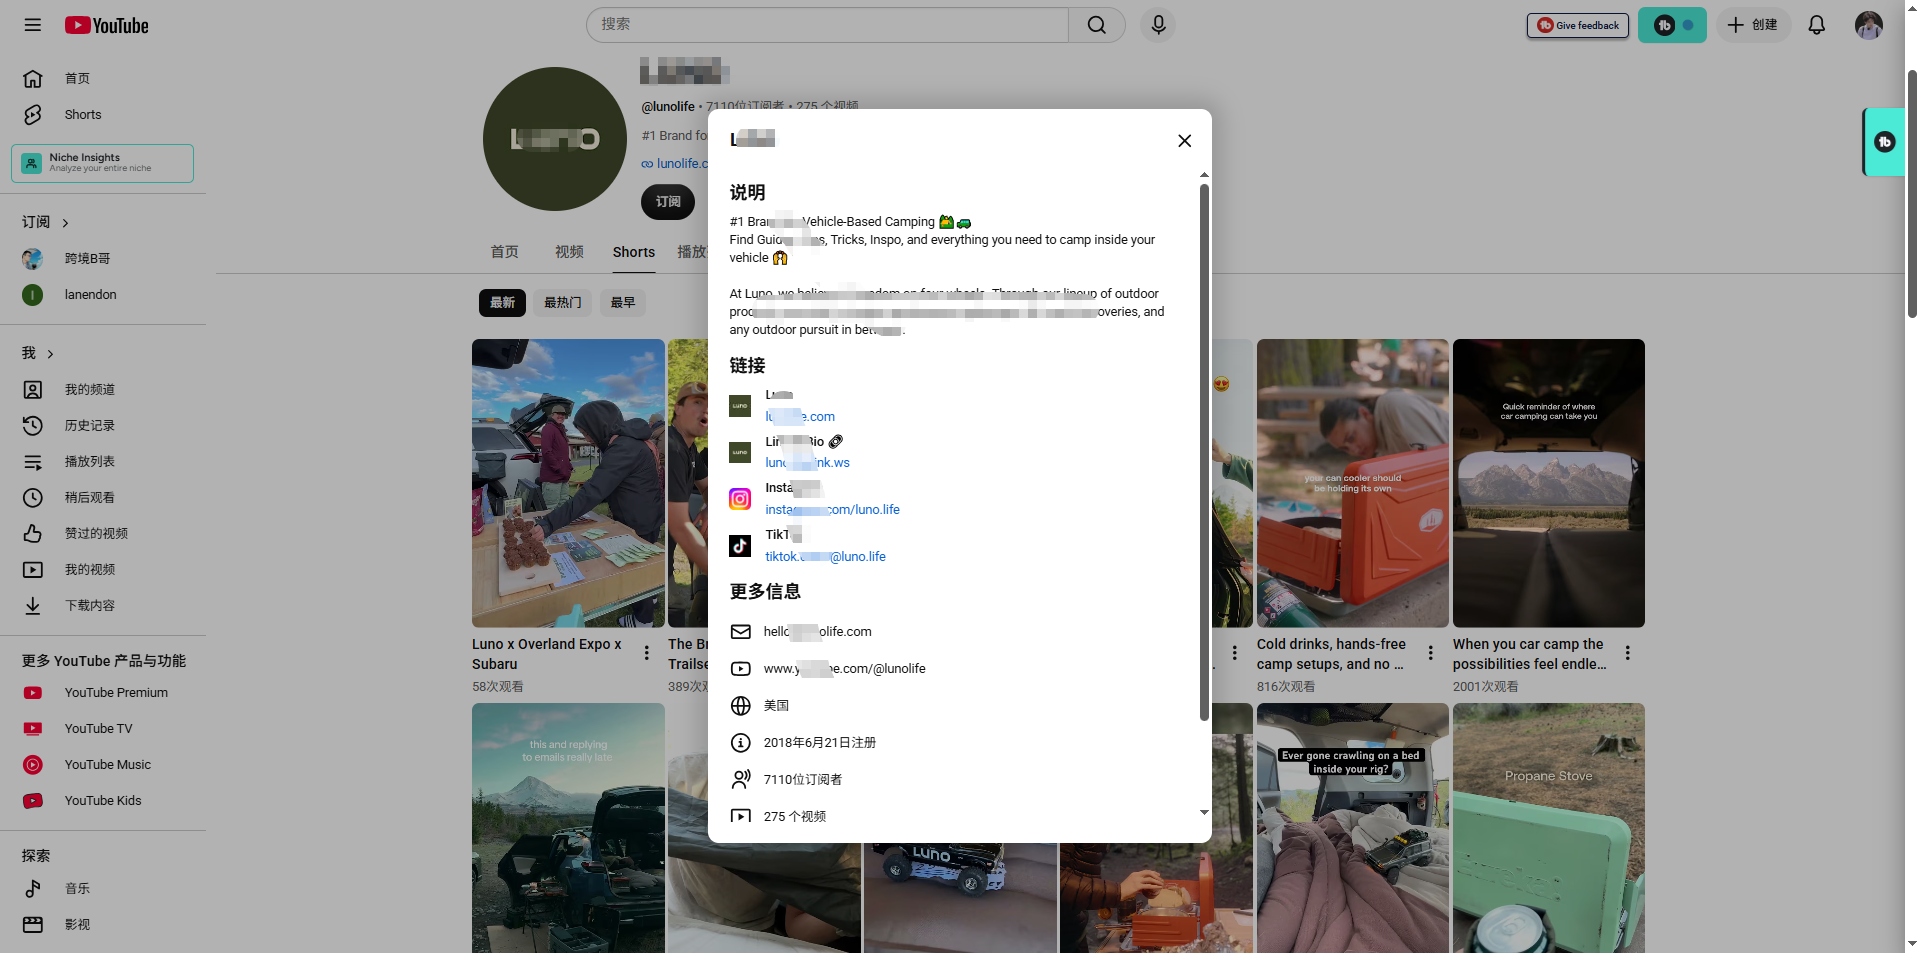Switch to the 视频 channel tab
The image size is (1920, 953).
coord(569,252)
